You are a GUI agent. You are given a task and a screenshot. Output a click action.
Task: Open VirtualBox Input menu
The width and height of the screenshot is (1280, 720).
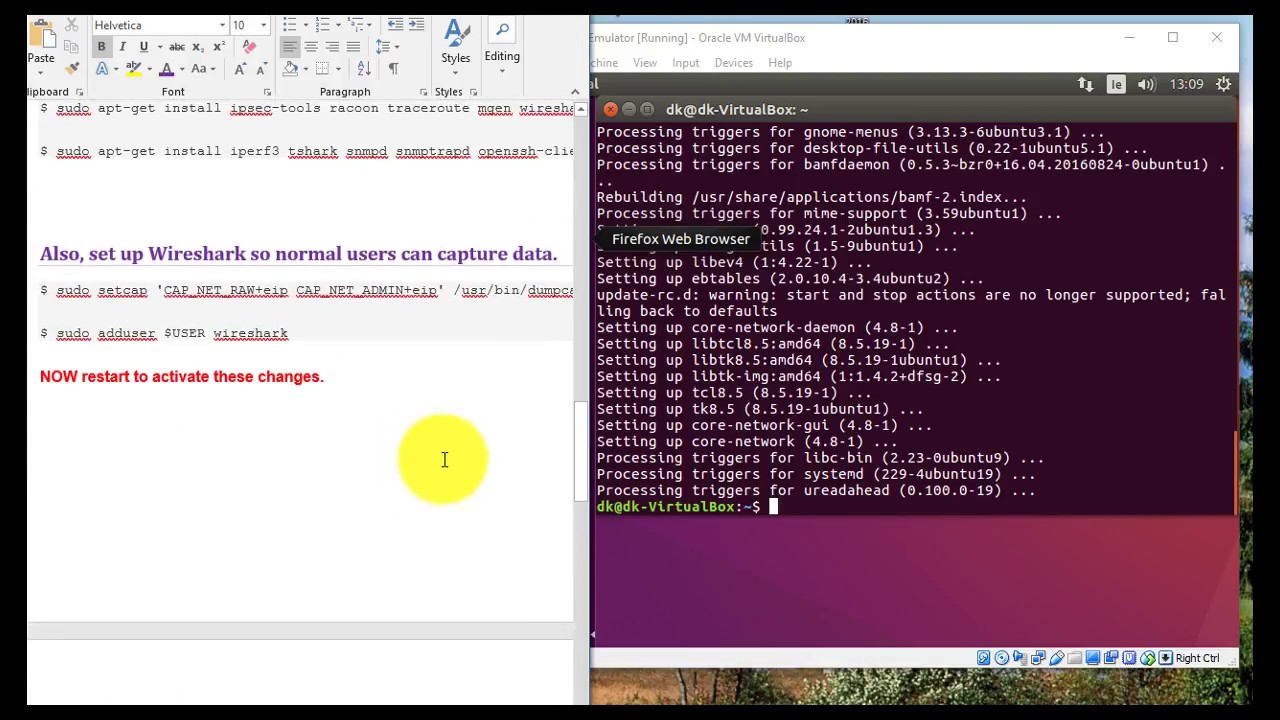tap(686, 63)
